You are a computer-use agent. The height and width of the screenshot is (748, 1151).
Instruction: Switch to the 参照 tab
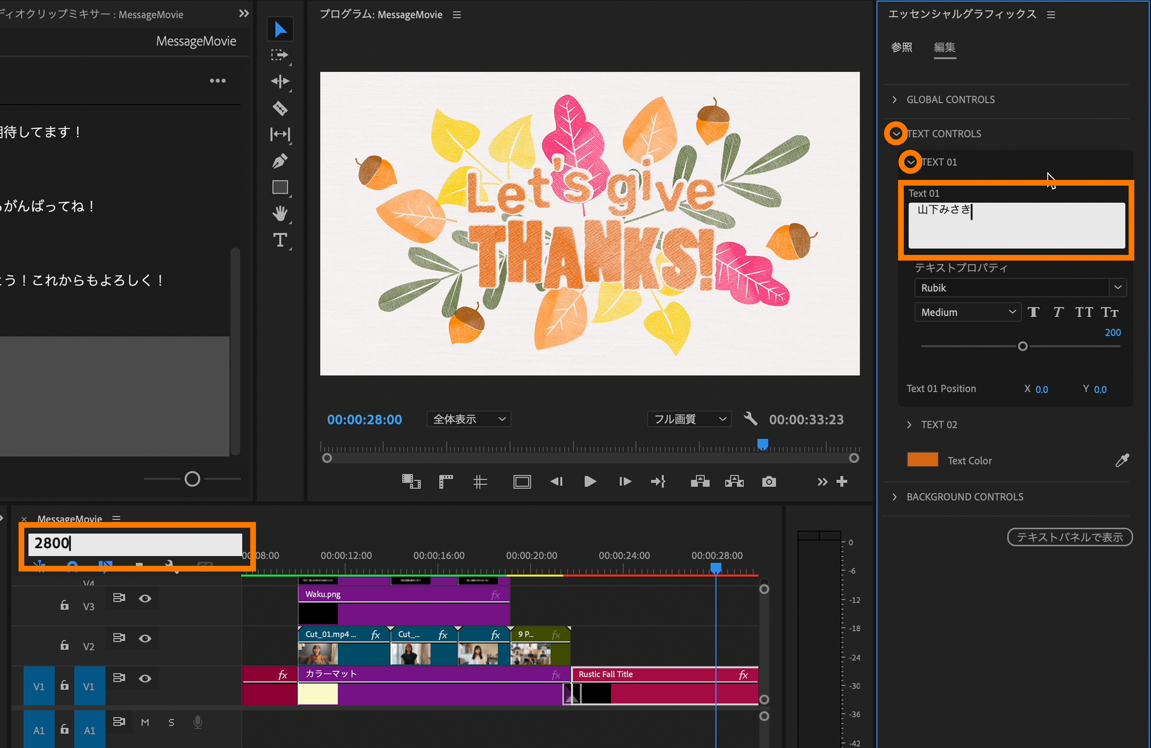pos(901,47)
